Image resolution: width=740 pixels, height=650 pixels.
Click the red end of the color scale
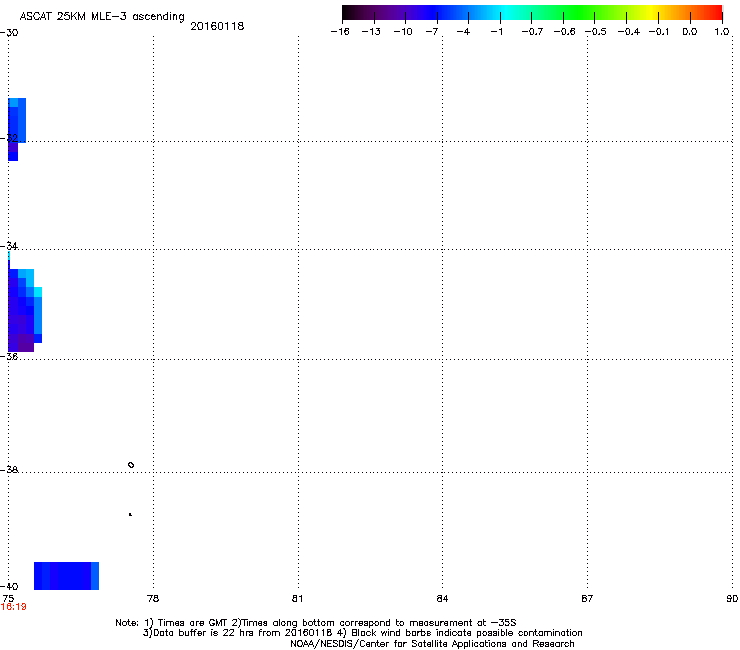(x=713, y=13)
